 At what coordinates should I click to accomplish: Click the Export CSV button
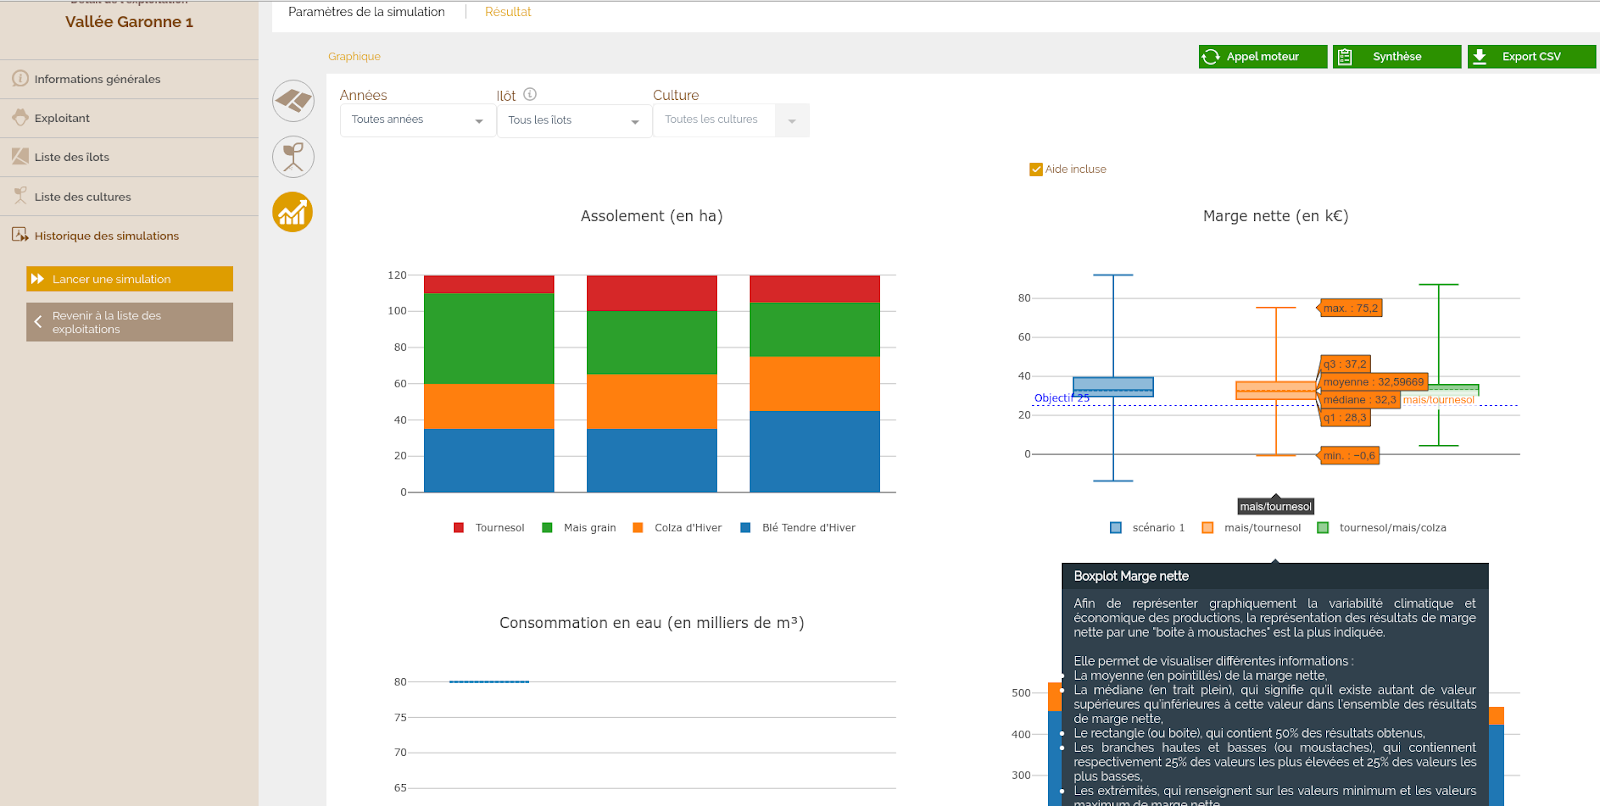pos(1531,57)
